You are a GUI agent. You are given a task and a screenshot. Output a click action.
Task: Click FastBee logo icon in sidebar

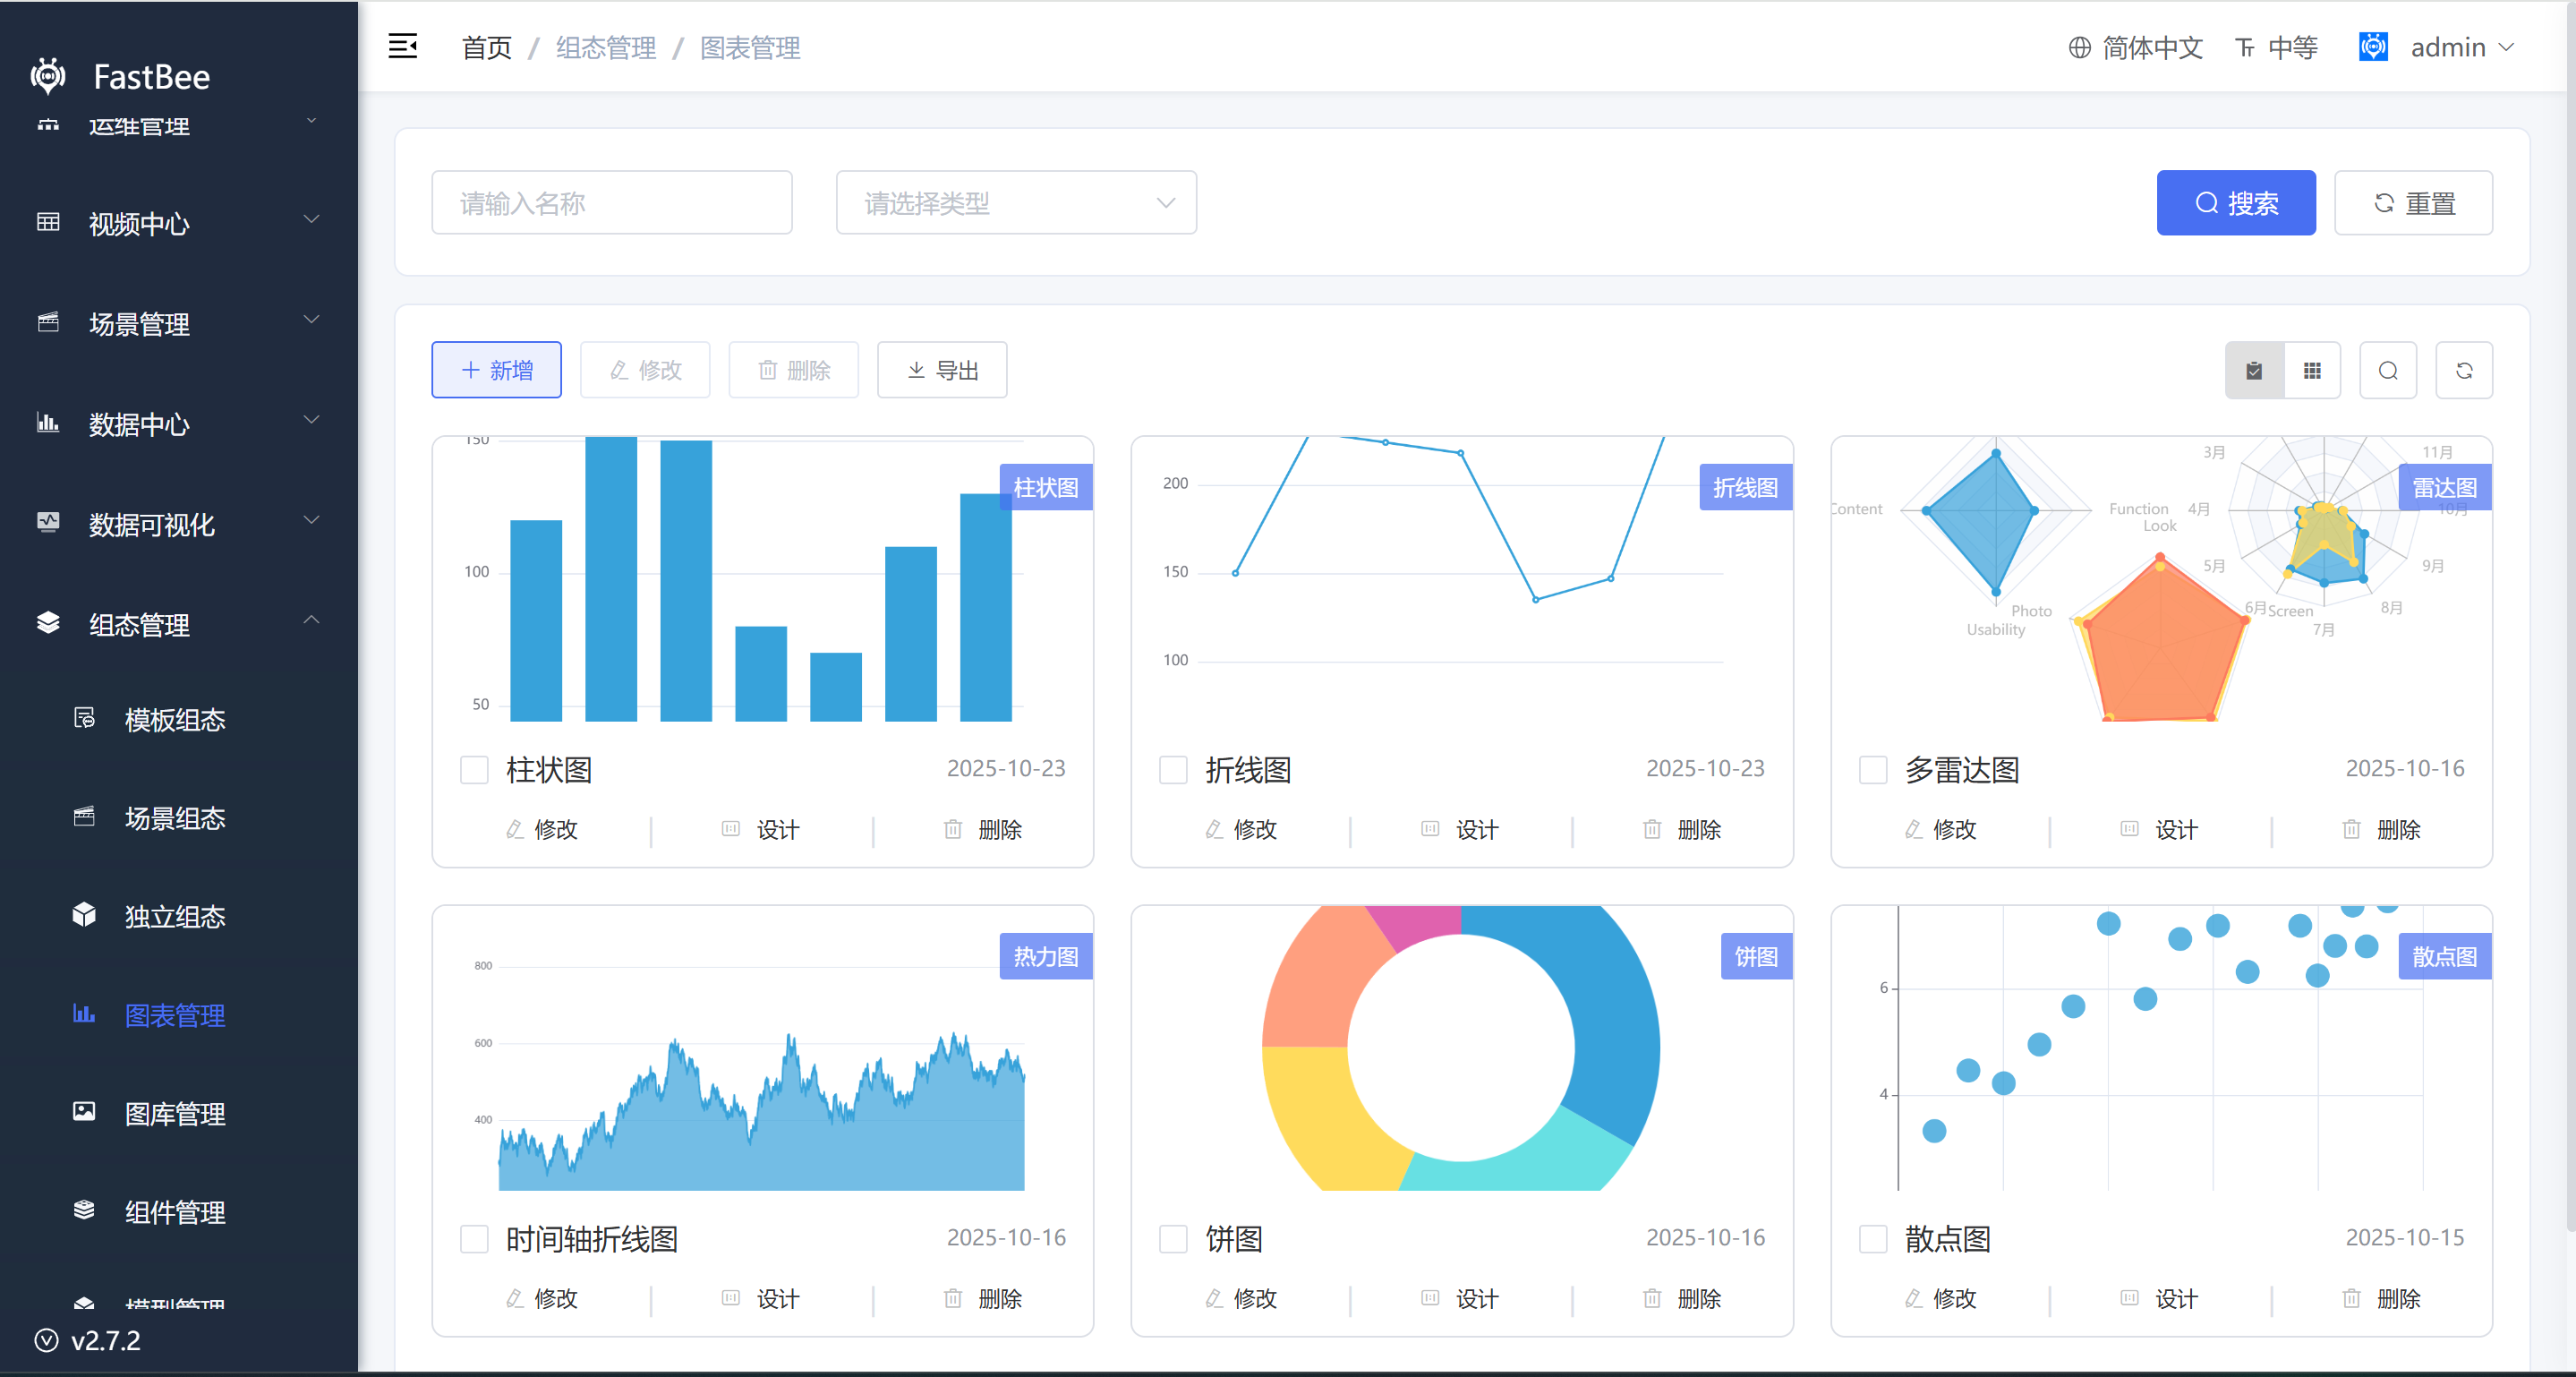(48, 76)
